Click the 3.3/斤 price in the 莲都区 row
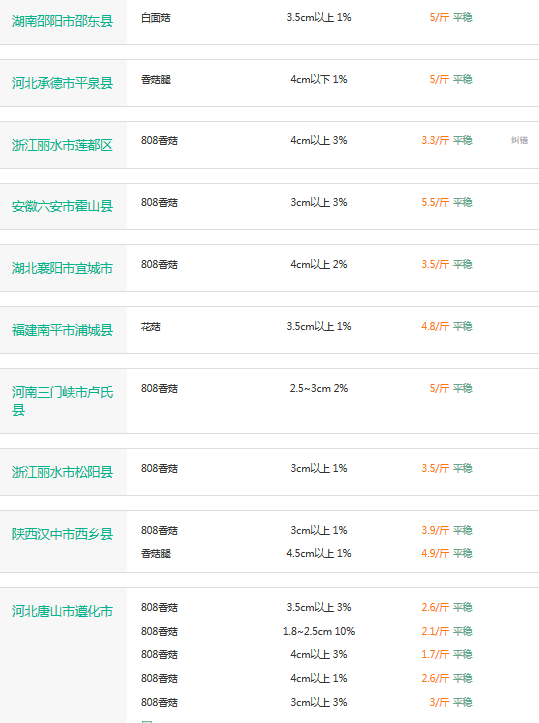Screen dimensions: 539x723 click(x=435, y=140)
